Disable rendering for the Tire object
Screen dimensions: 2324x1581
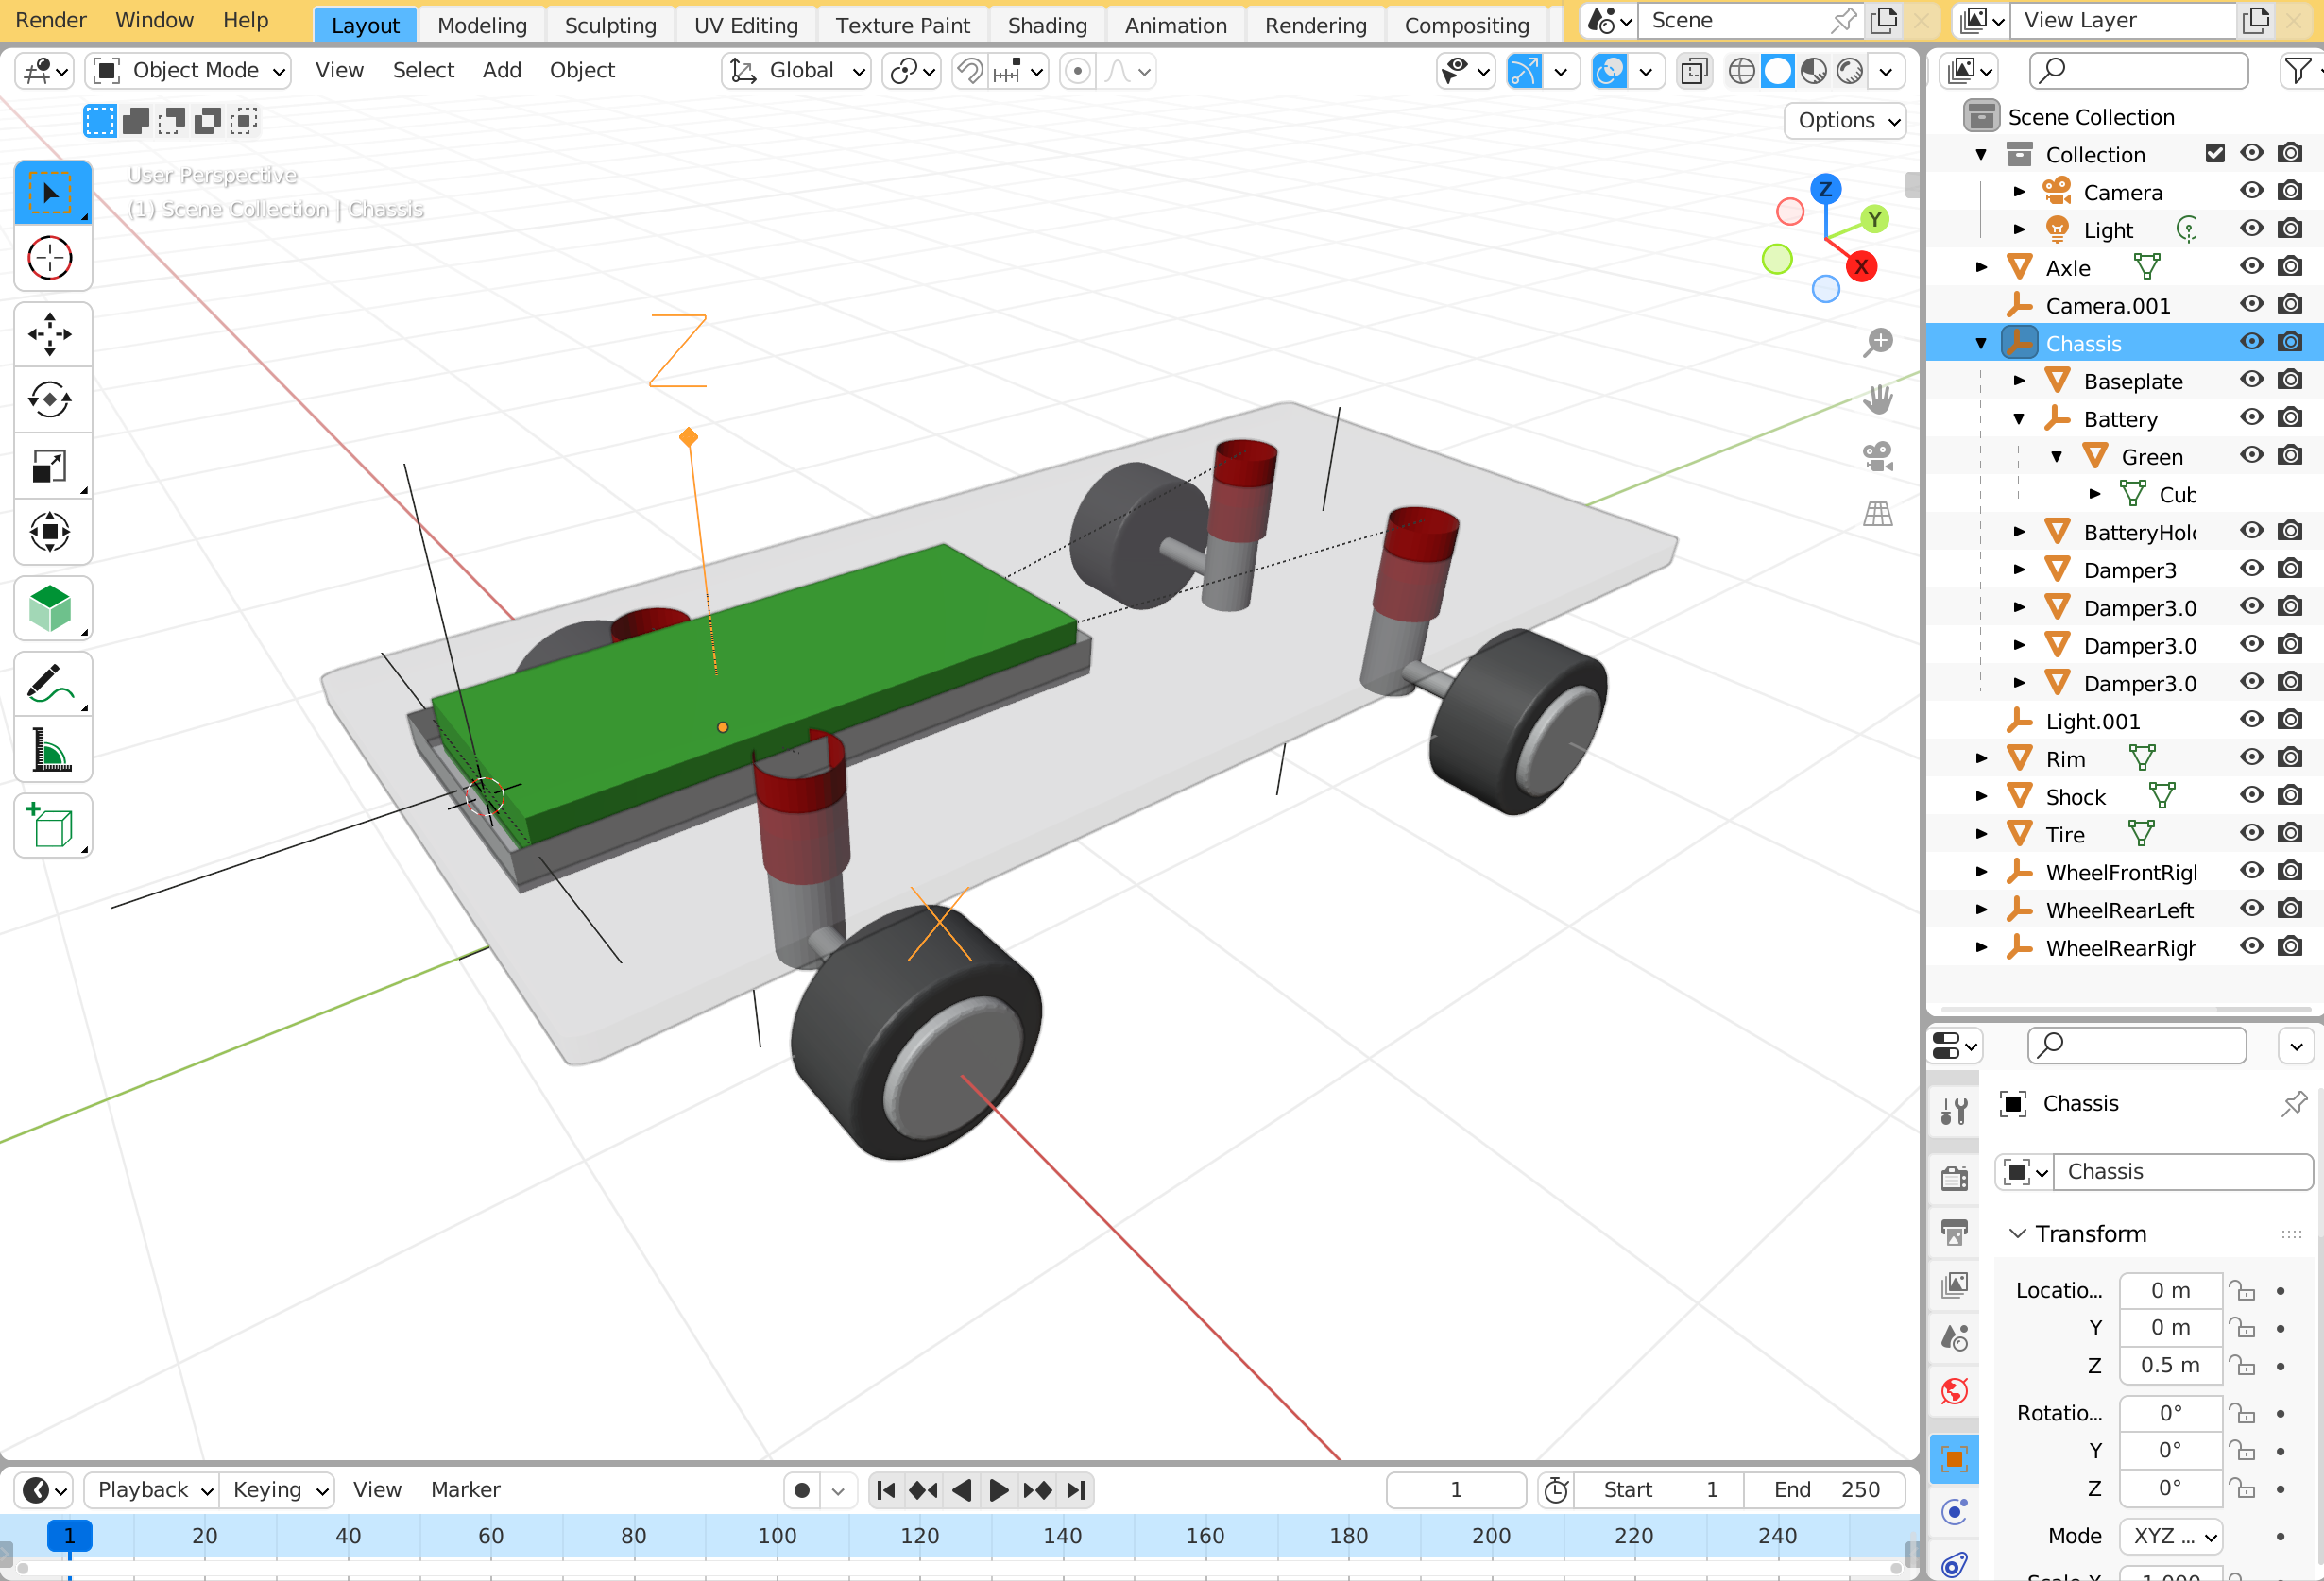(2290, 833)
